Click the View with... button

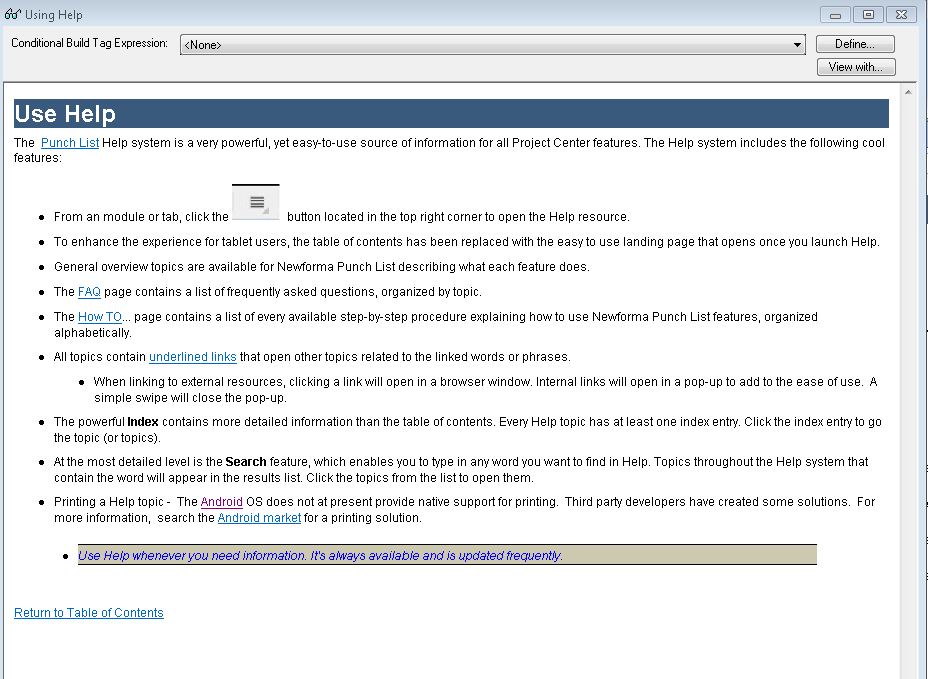click(x=856, y=67)
